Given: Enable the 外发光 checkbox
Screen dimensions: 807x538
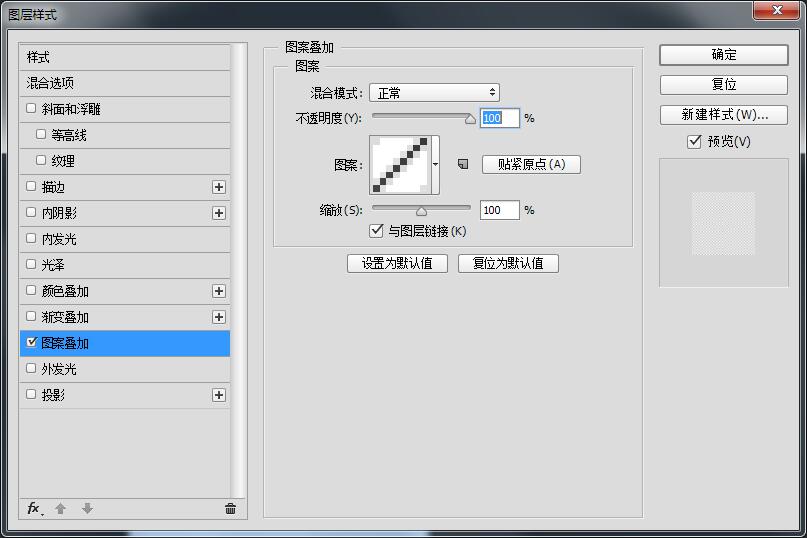Looking at the screenshot, I should [31, 368].
